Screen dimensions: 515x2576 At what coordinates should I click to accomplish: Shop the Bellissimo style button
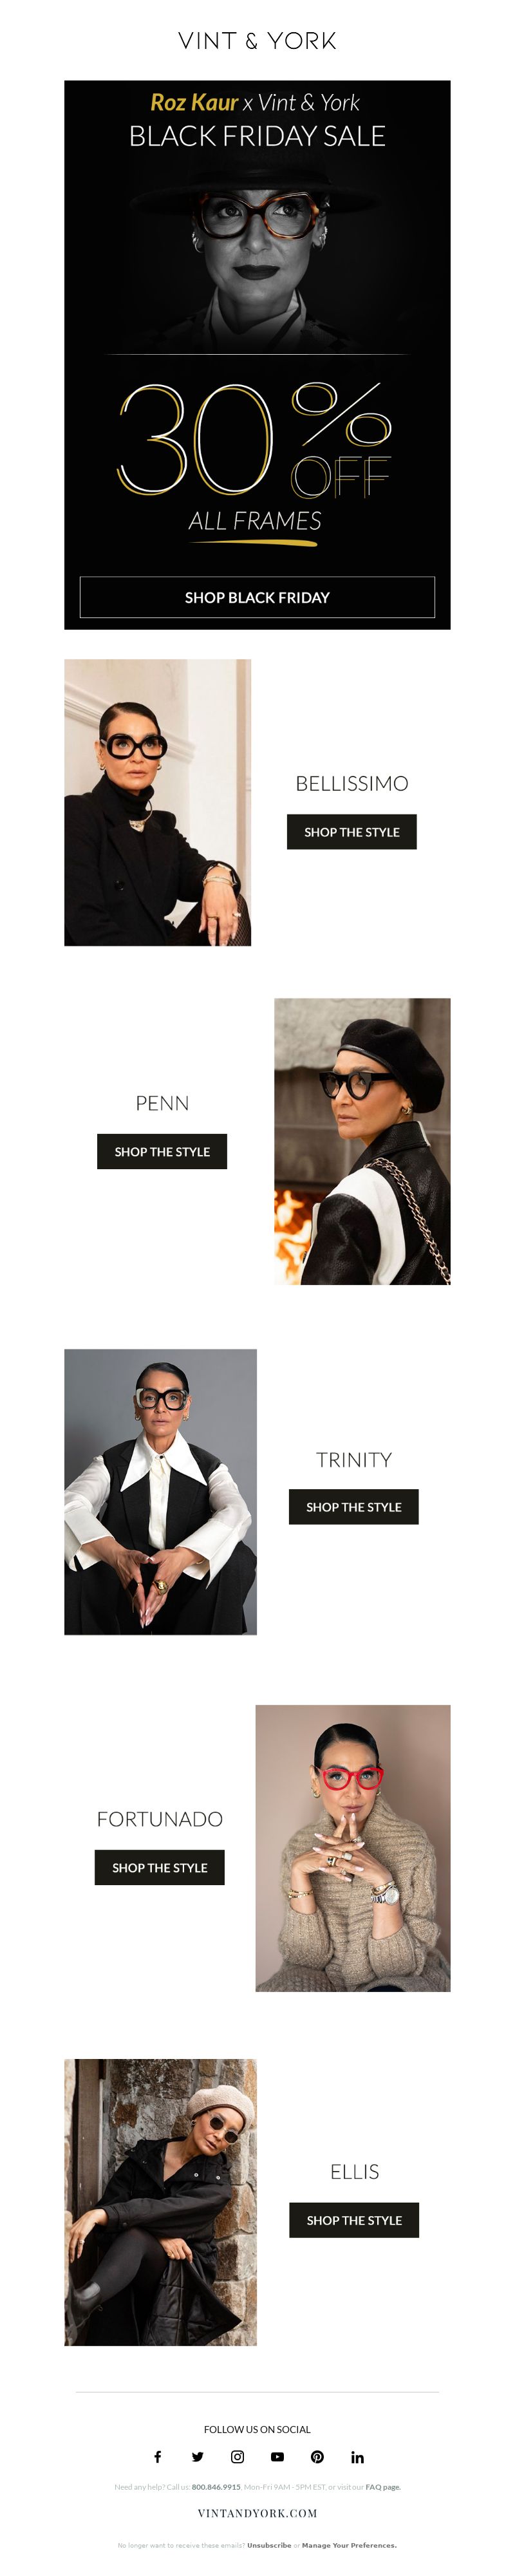tap(352, 832)
